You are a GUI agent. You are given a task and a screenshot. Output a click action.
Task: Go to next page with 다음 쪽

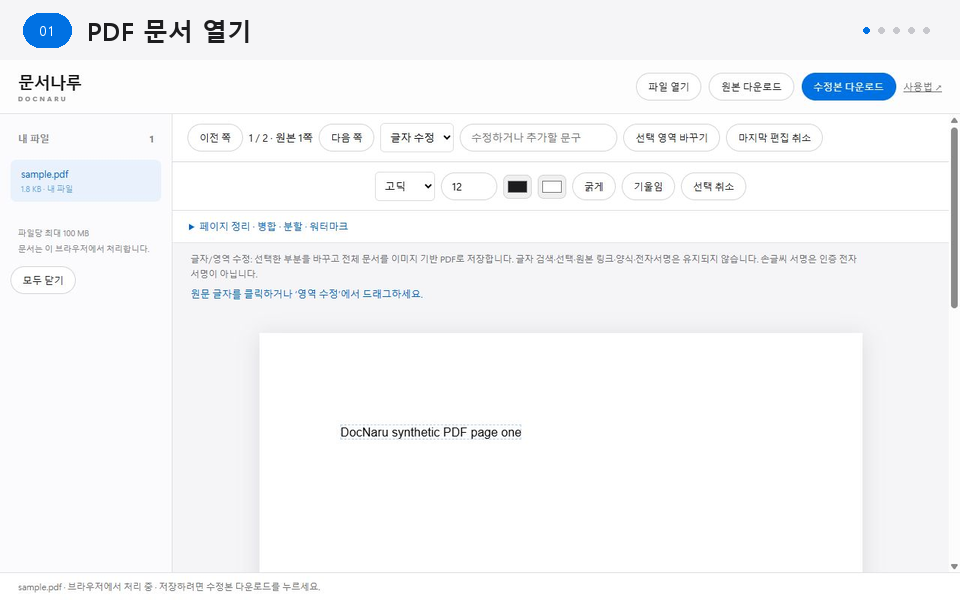tap(347, 138)
